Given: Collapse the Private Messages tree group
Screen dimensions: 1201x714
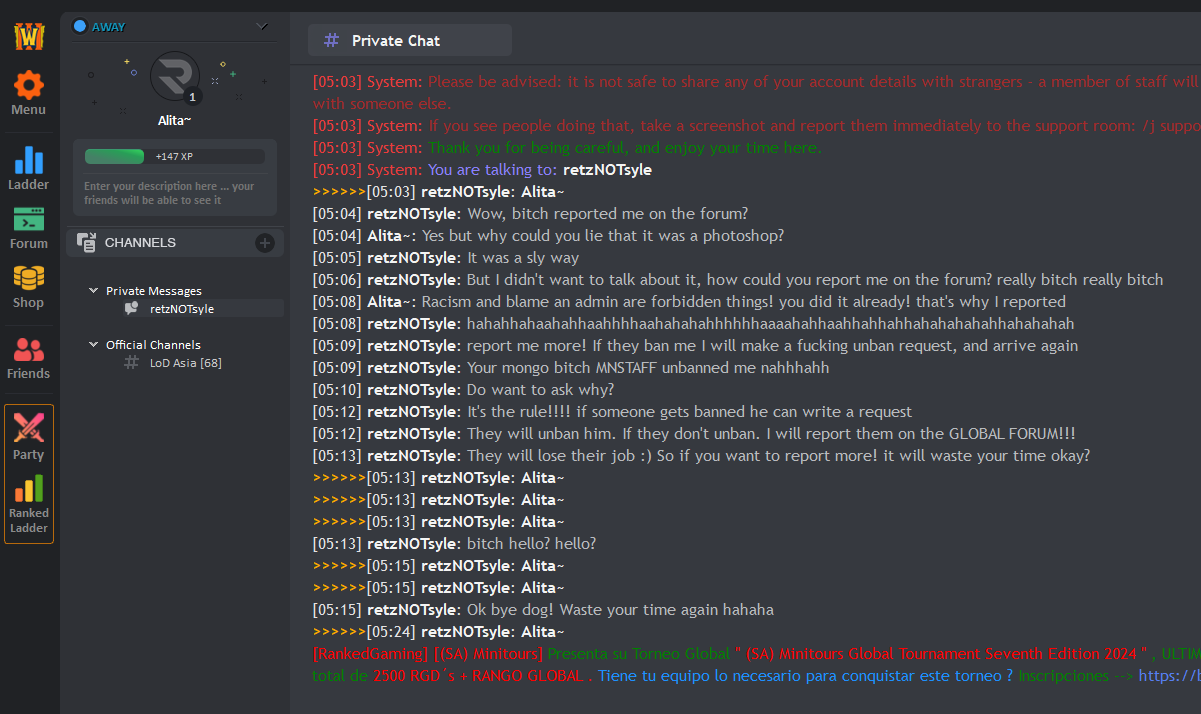Looking at the screenshot, I should click(x=93, y=291).
